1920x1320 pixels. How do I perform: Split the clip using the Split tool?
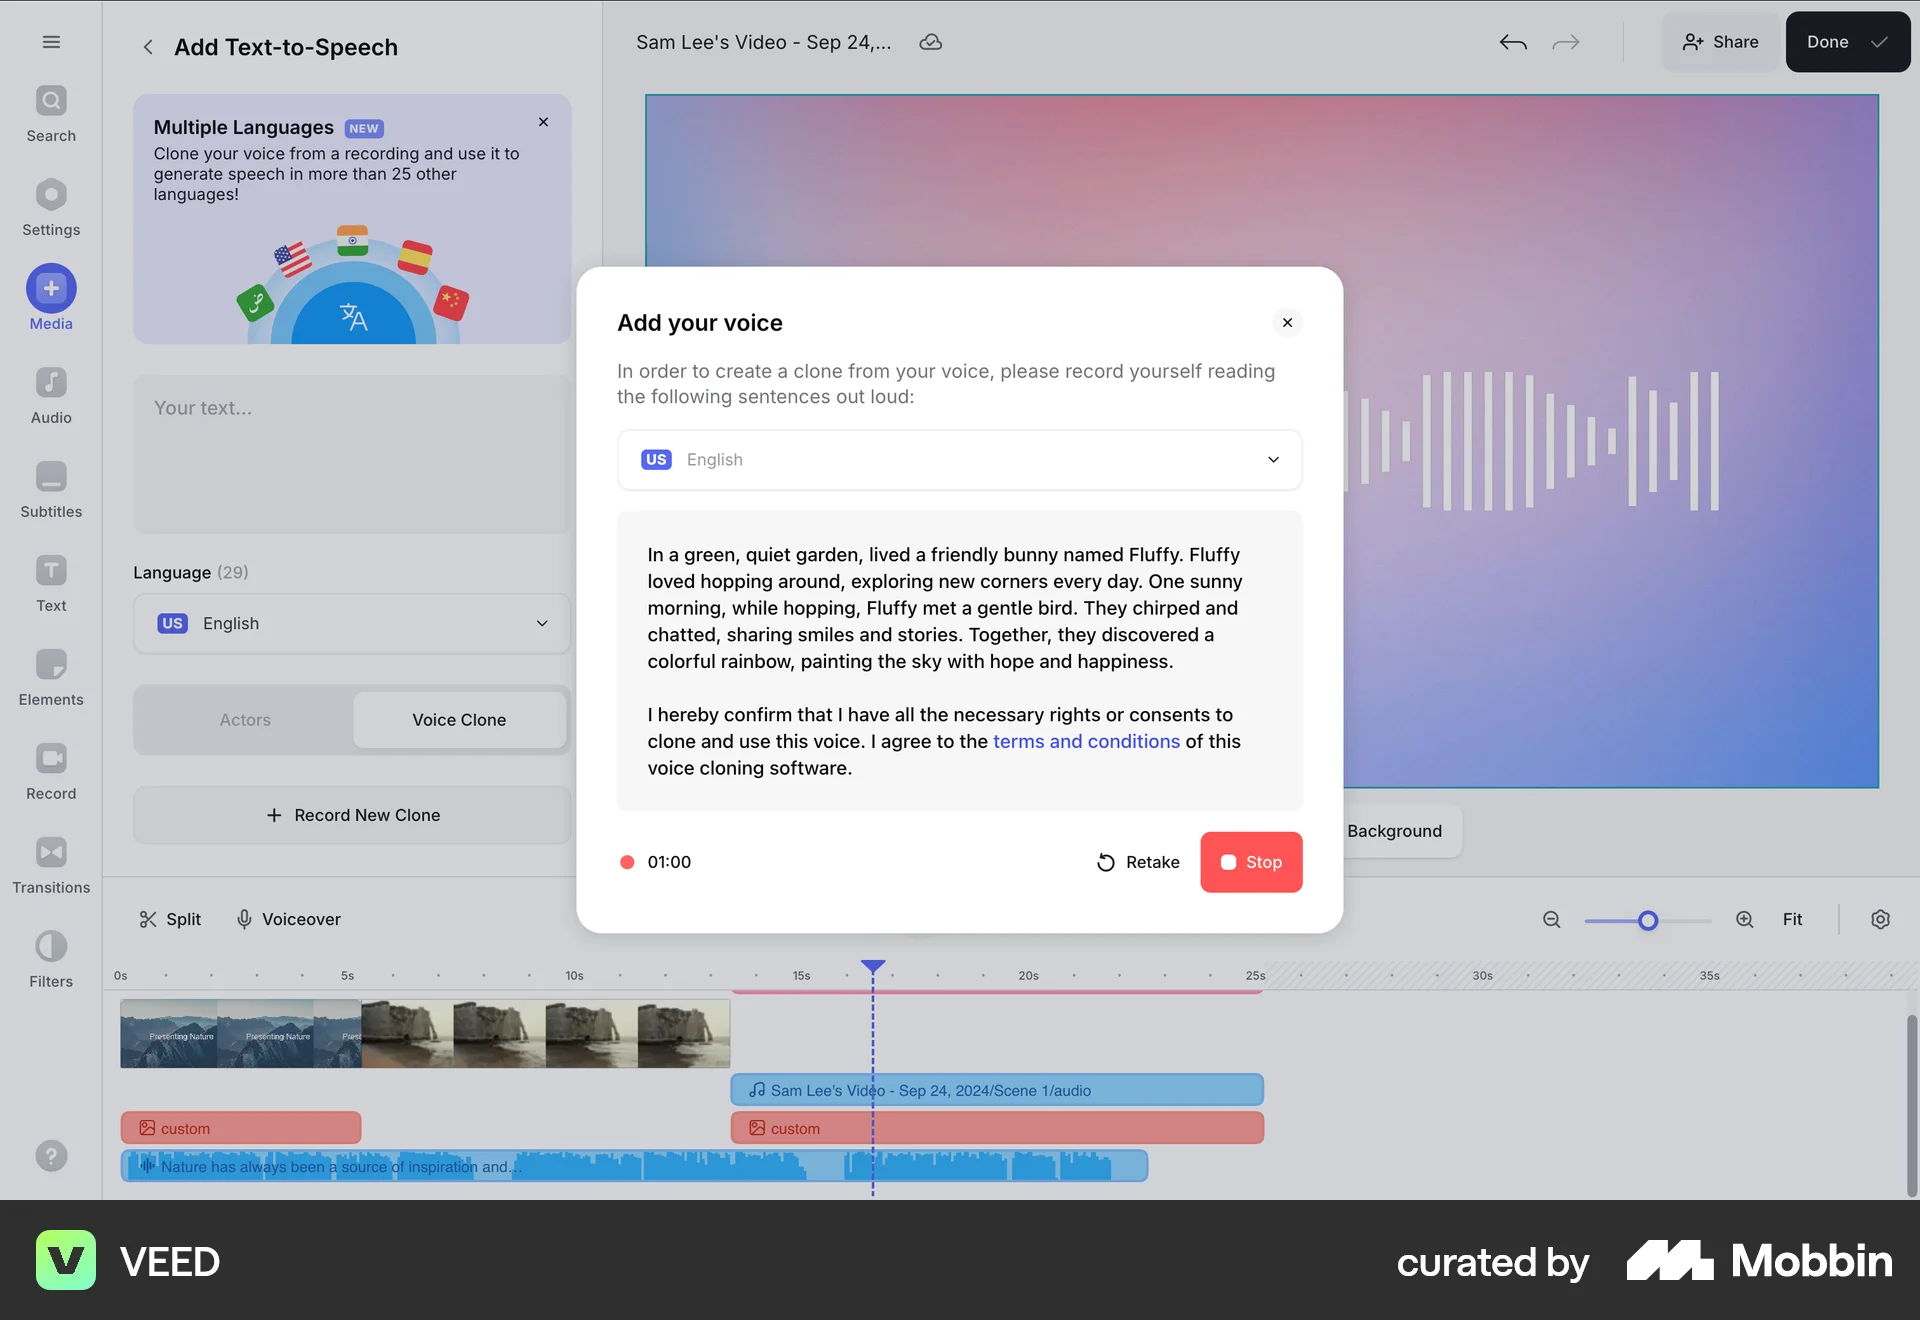169,919
